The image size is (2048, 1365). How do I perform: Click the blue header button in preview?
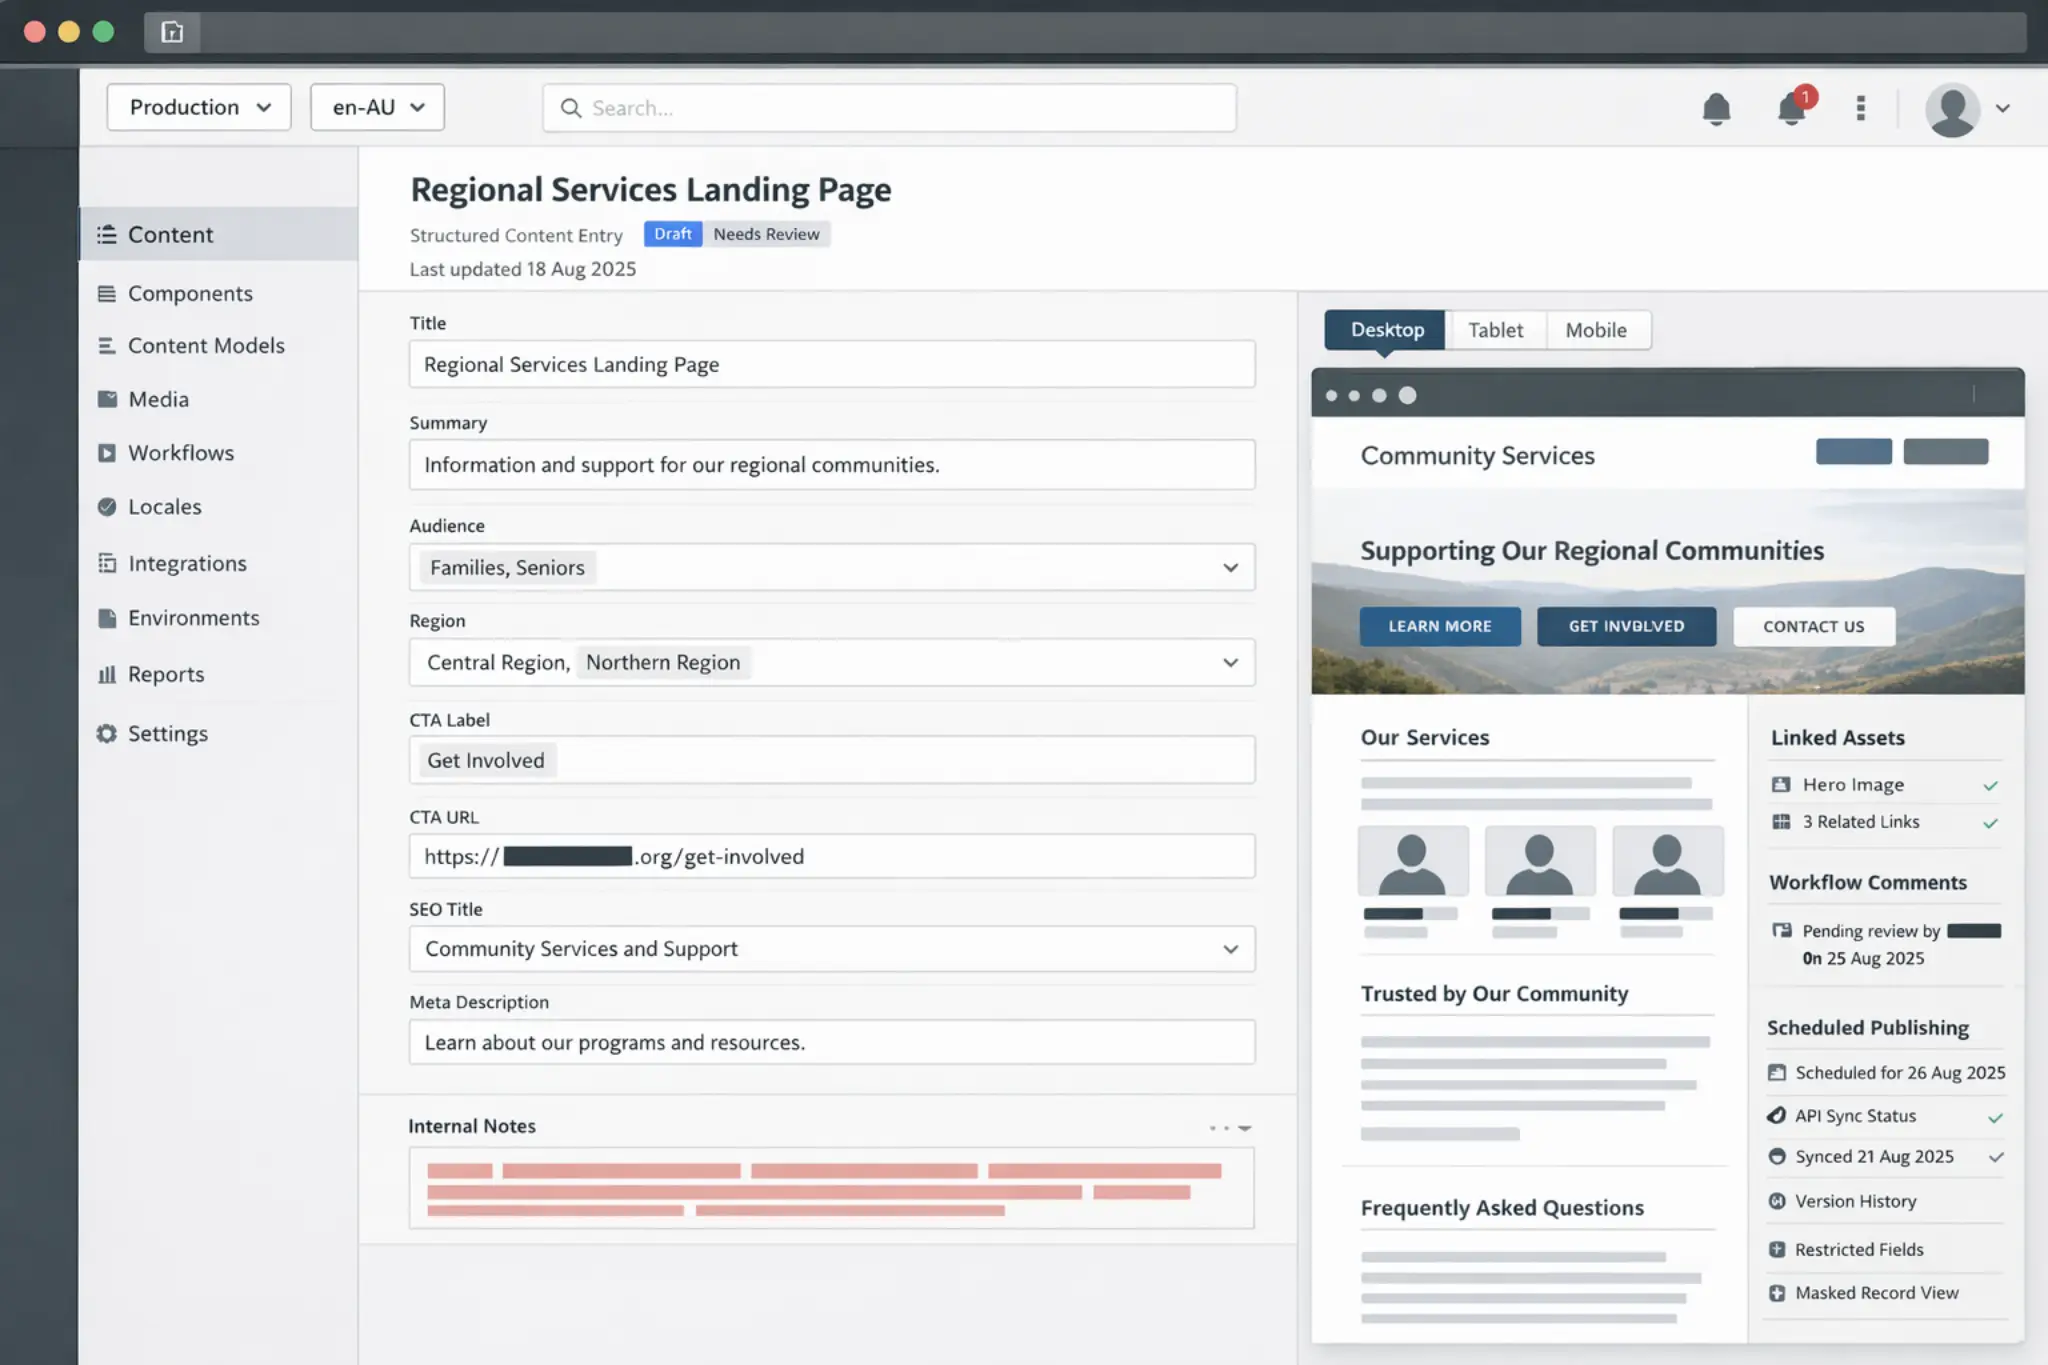[1854, 451]
